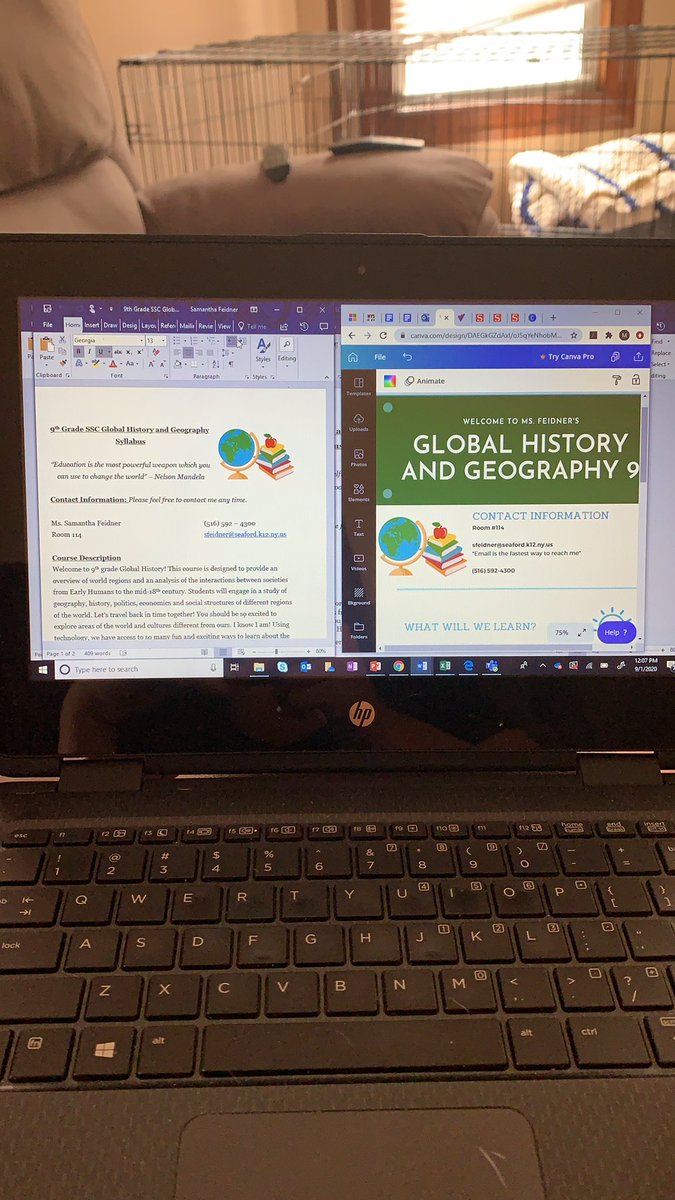Open Templates panel in Canva sidebar

click(358, 386)
